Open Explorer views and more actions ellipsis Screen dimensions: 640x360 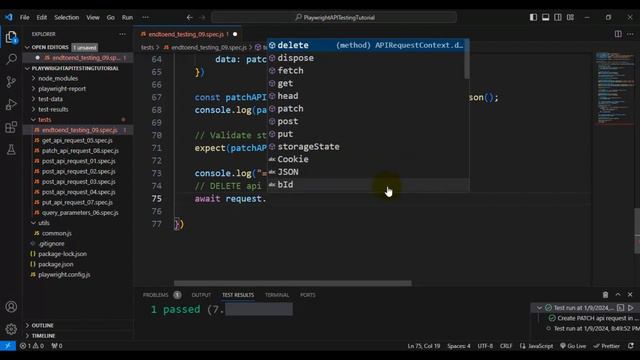point(122,34)
